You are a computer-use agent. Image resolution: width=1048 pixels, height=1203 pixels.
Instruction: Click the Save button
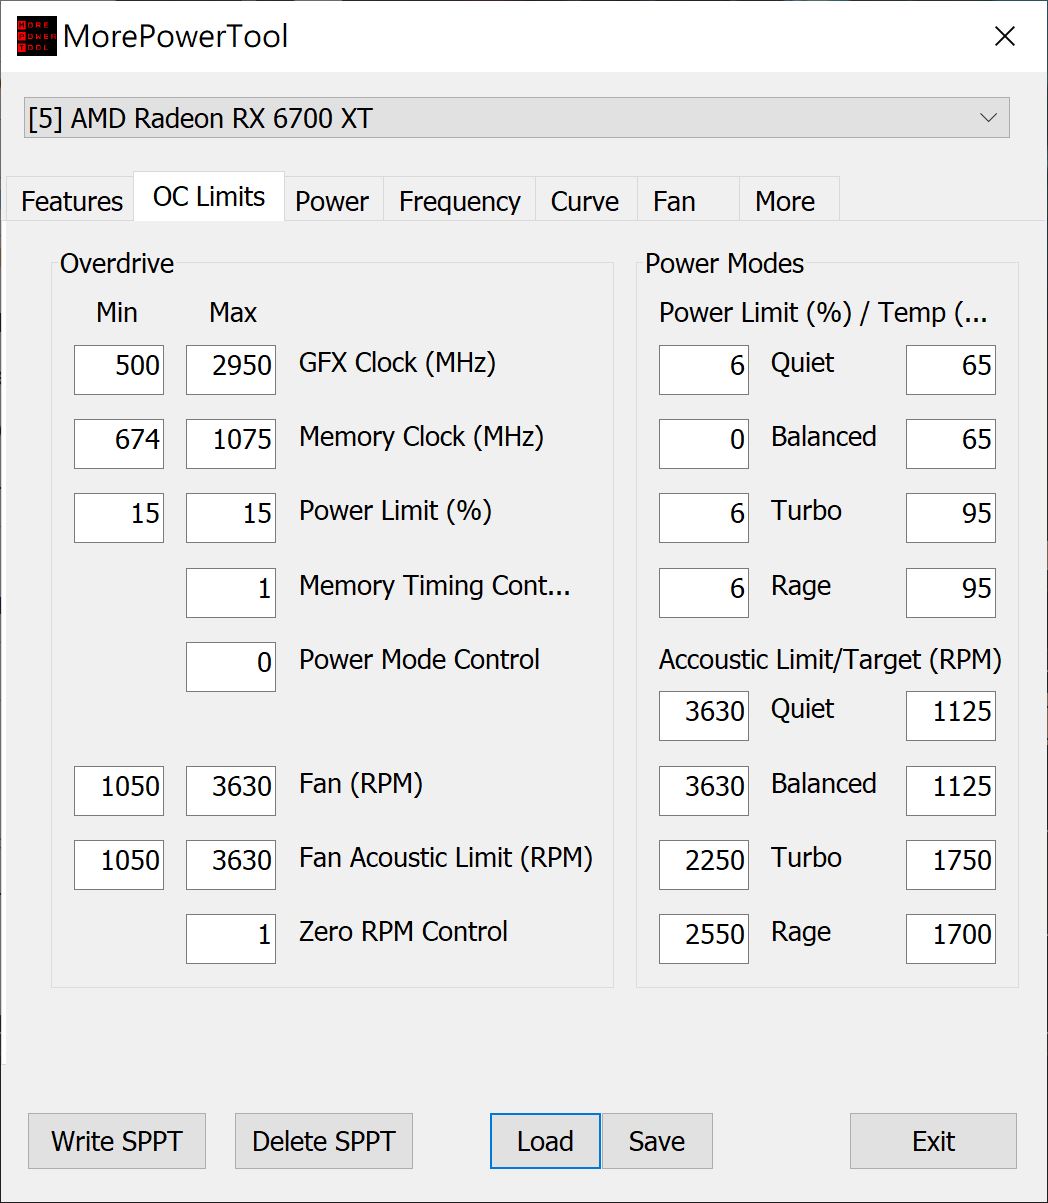[x=657, y=1141]
